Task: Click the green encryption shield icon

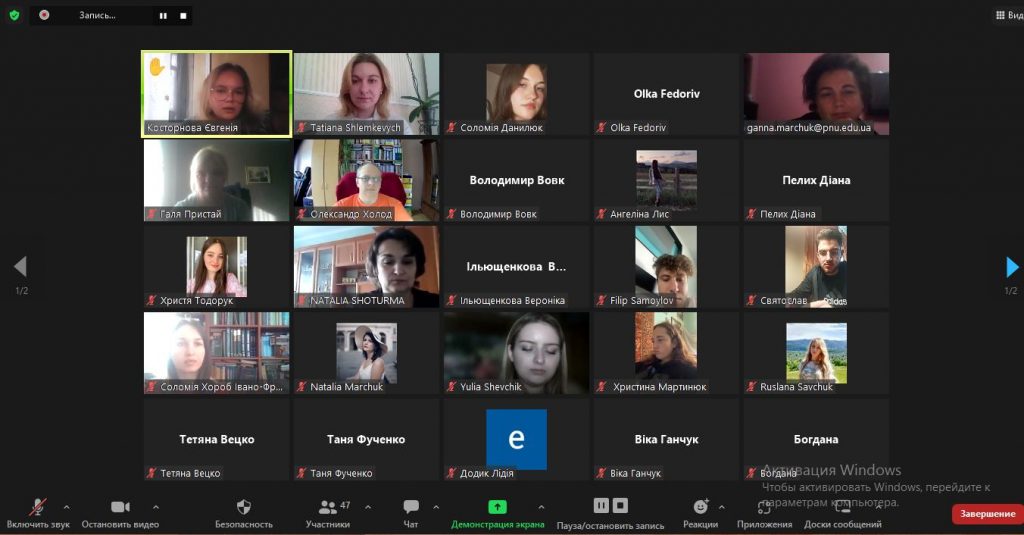Action: tap(14, 15)
